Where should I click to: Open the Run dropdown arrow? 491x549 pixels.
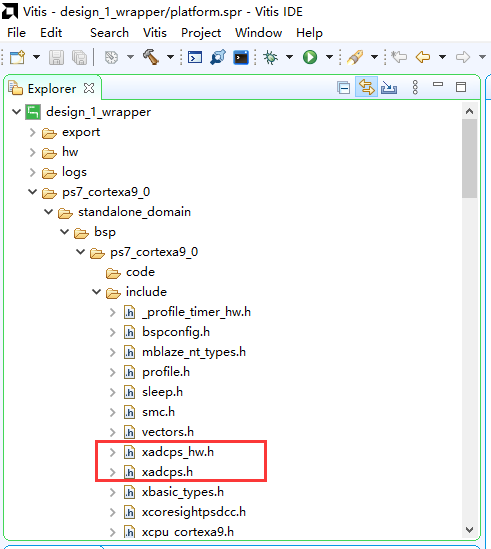[329, 57]
